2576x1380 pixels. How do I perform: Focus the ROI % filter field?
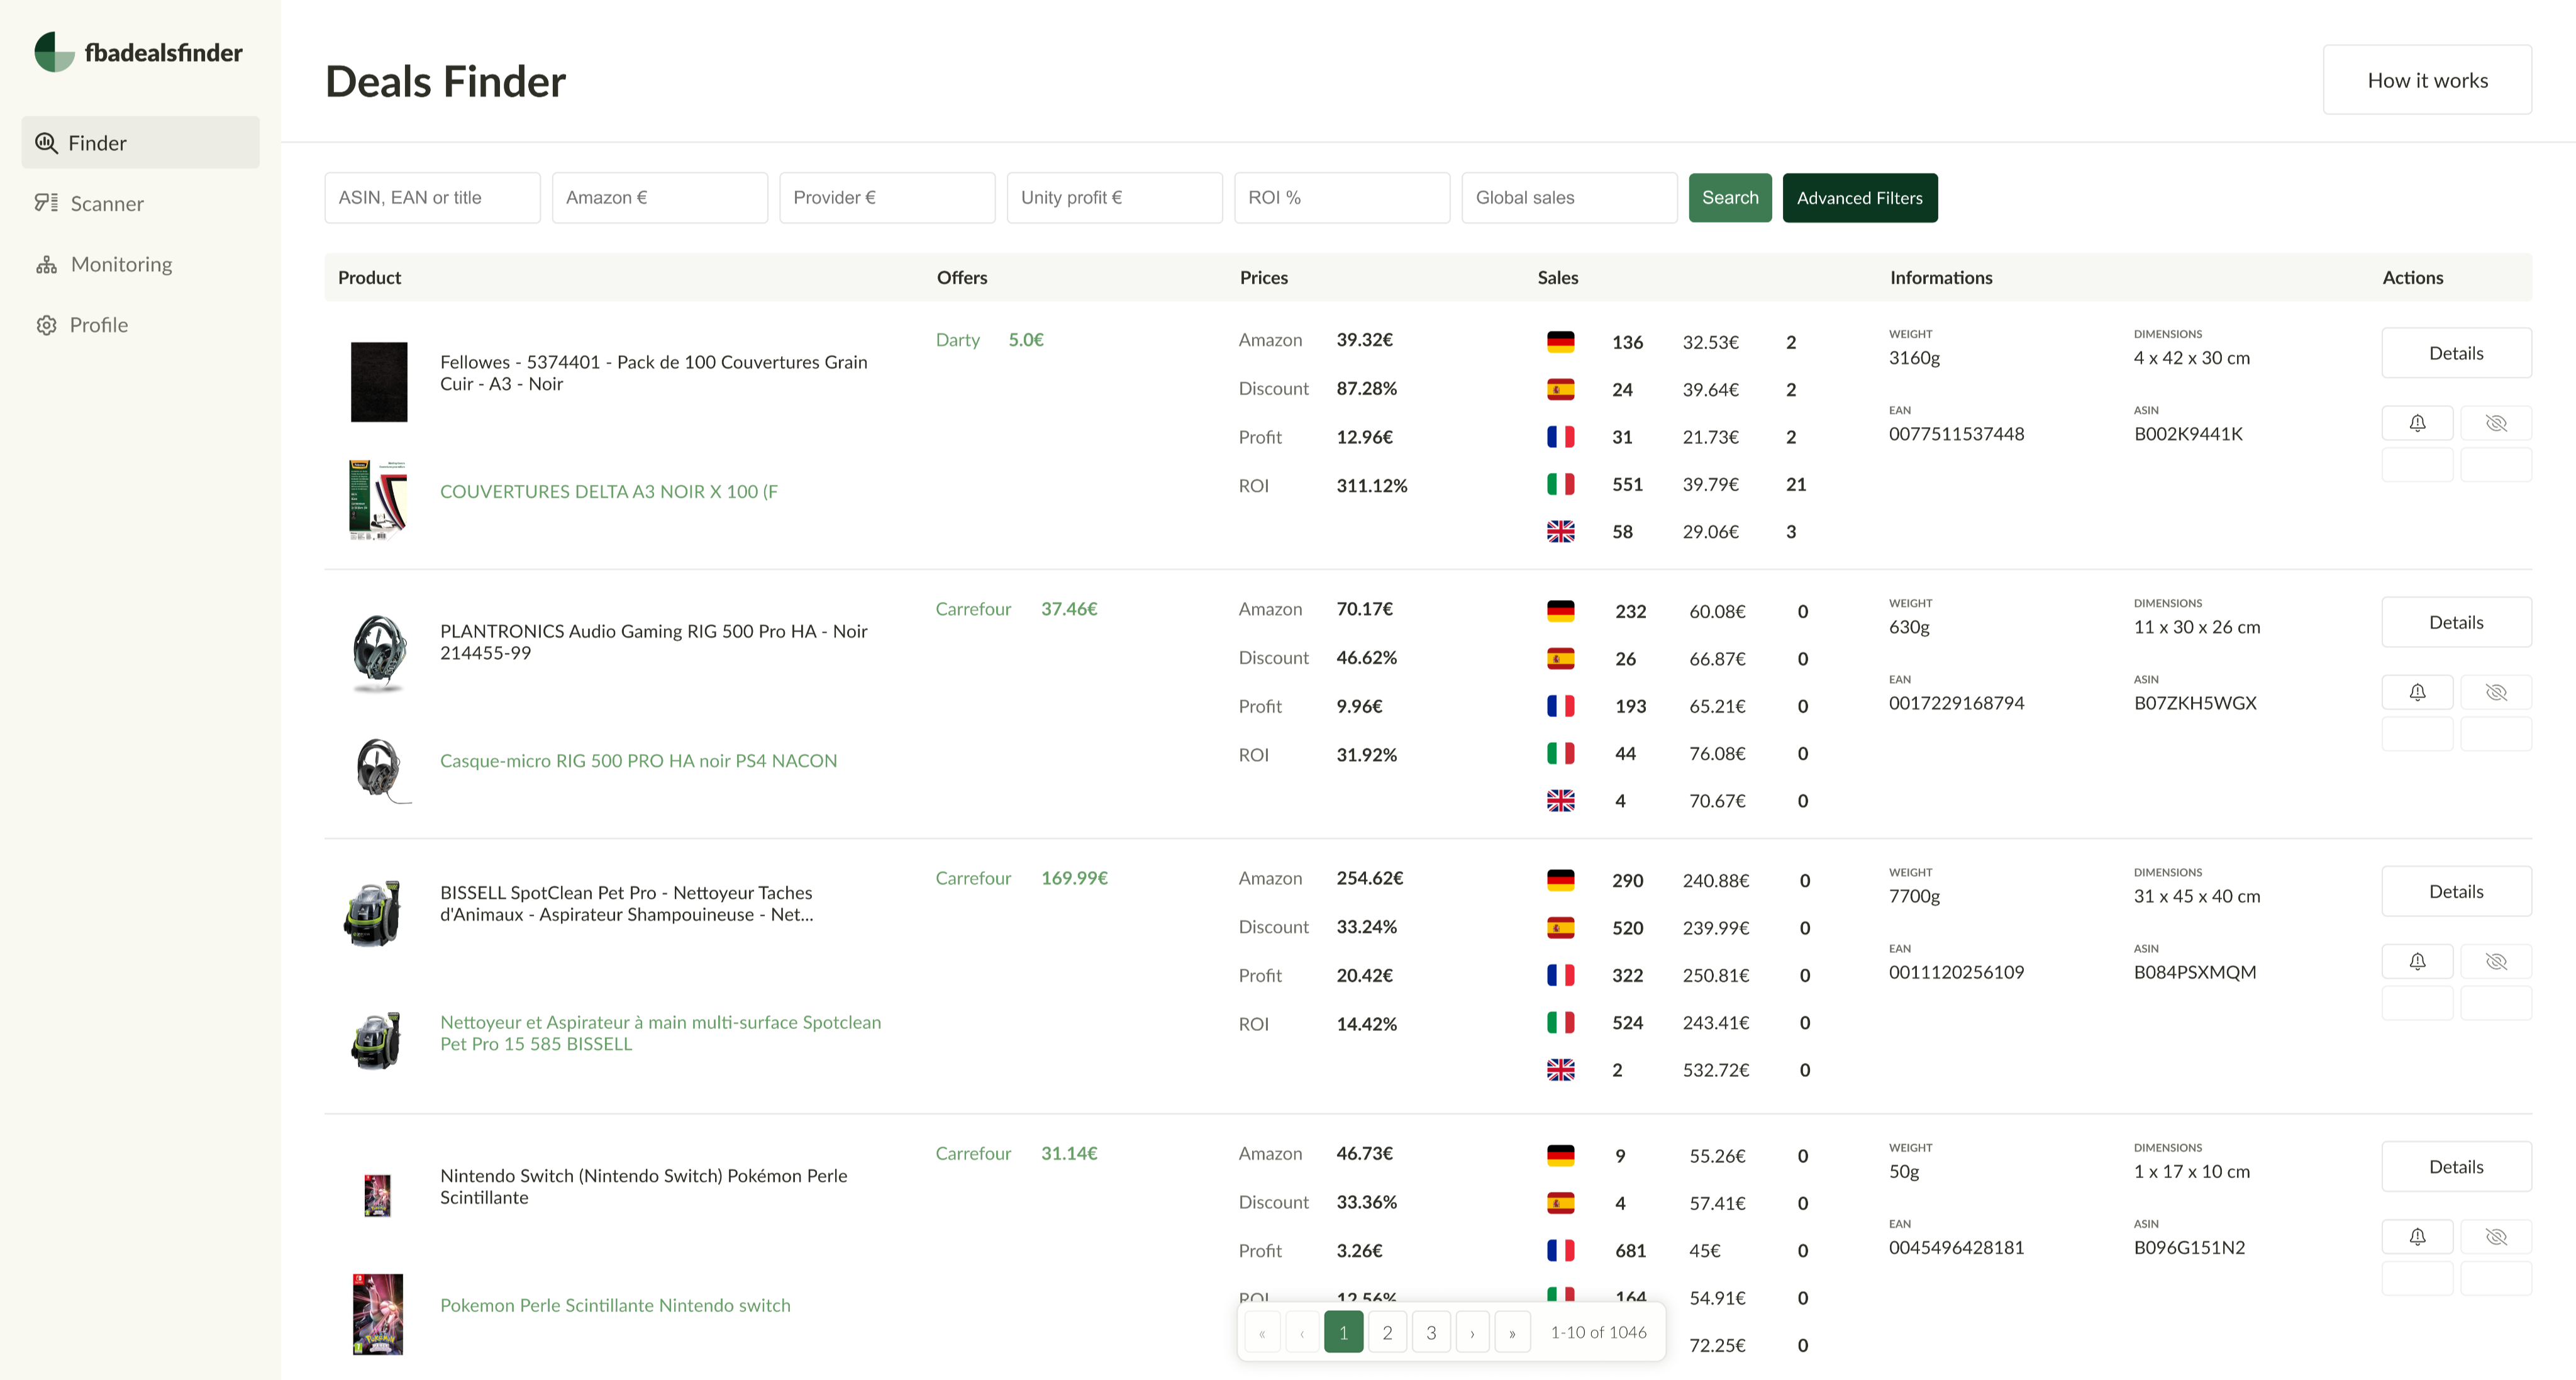coord(1342,198)
